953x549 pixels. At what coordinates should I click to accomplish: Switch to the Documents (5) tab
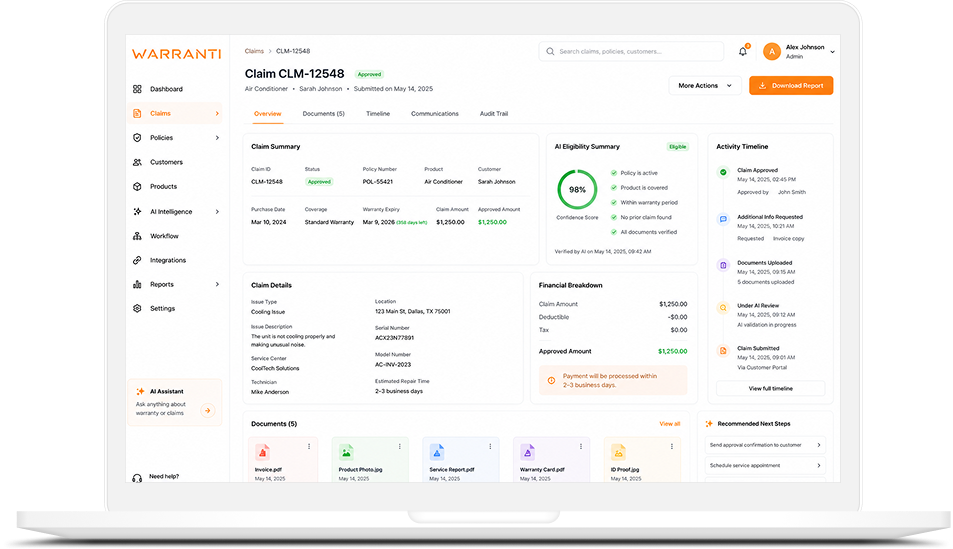point(323,114)
